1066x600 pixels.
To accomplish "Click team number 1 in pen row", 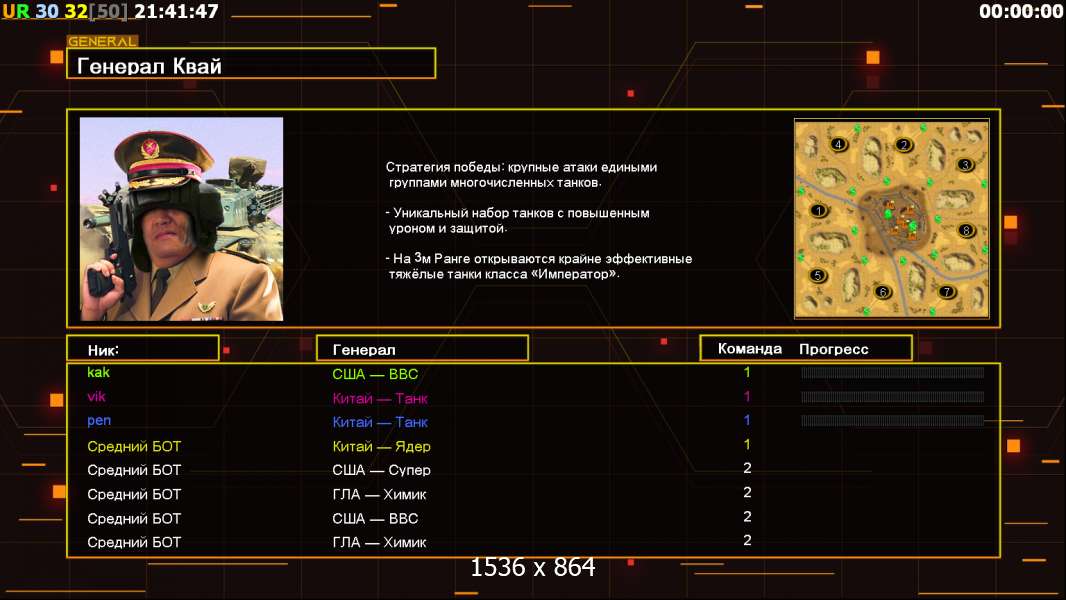I will coord(746,420).
